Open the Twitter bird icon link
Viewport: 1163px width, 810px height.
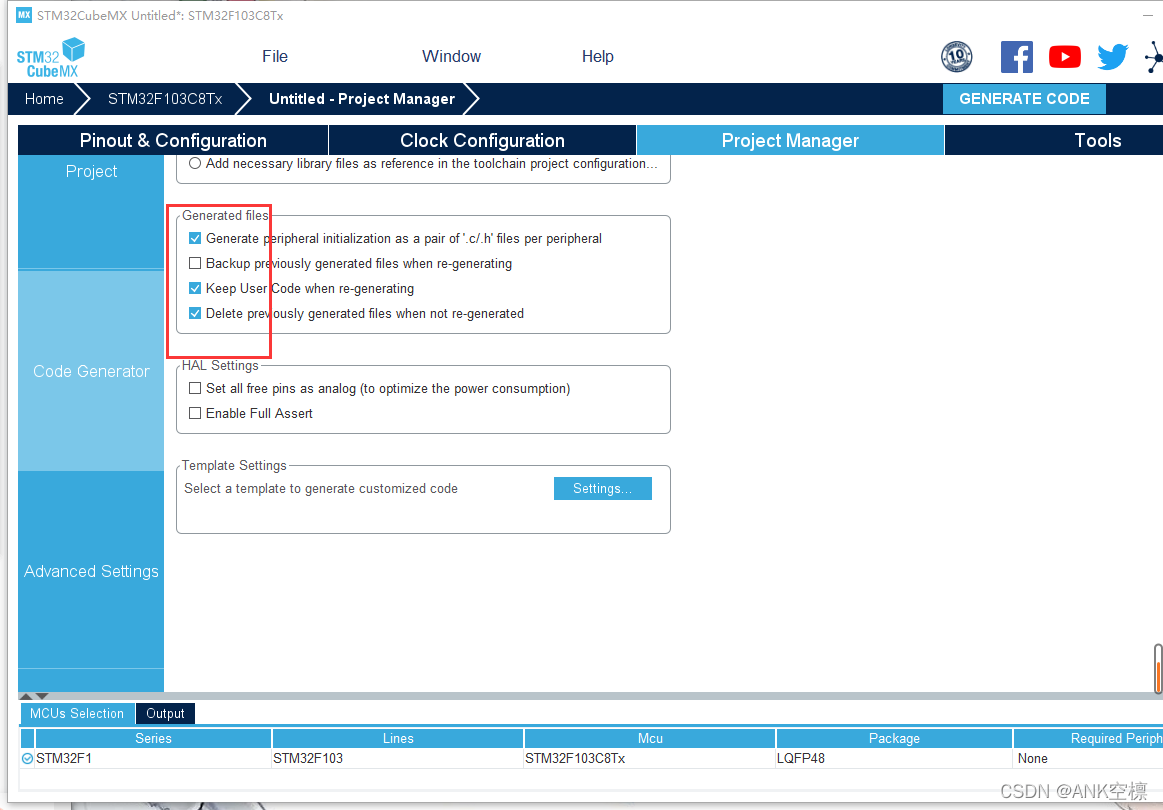click(x=1113, y=57)
